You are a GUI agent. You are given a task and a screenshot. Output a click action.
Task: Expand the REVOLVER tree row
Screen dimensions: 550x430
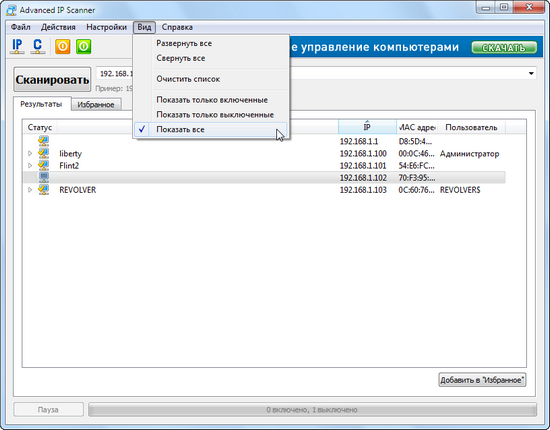(30, 190)
